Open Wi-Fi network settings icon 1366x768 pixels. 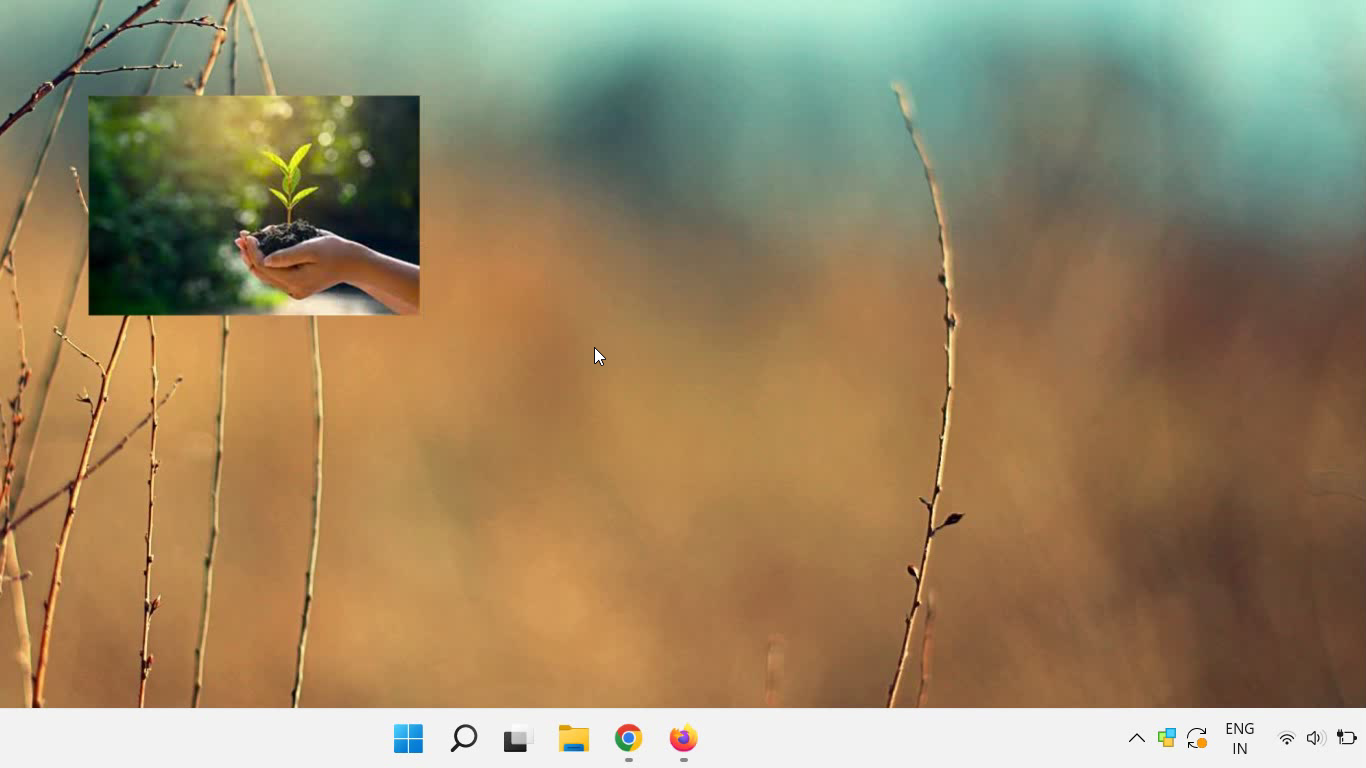pos(1287,739)
